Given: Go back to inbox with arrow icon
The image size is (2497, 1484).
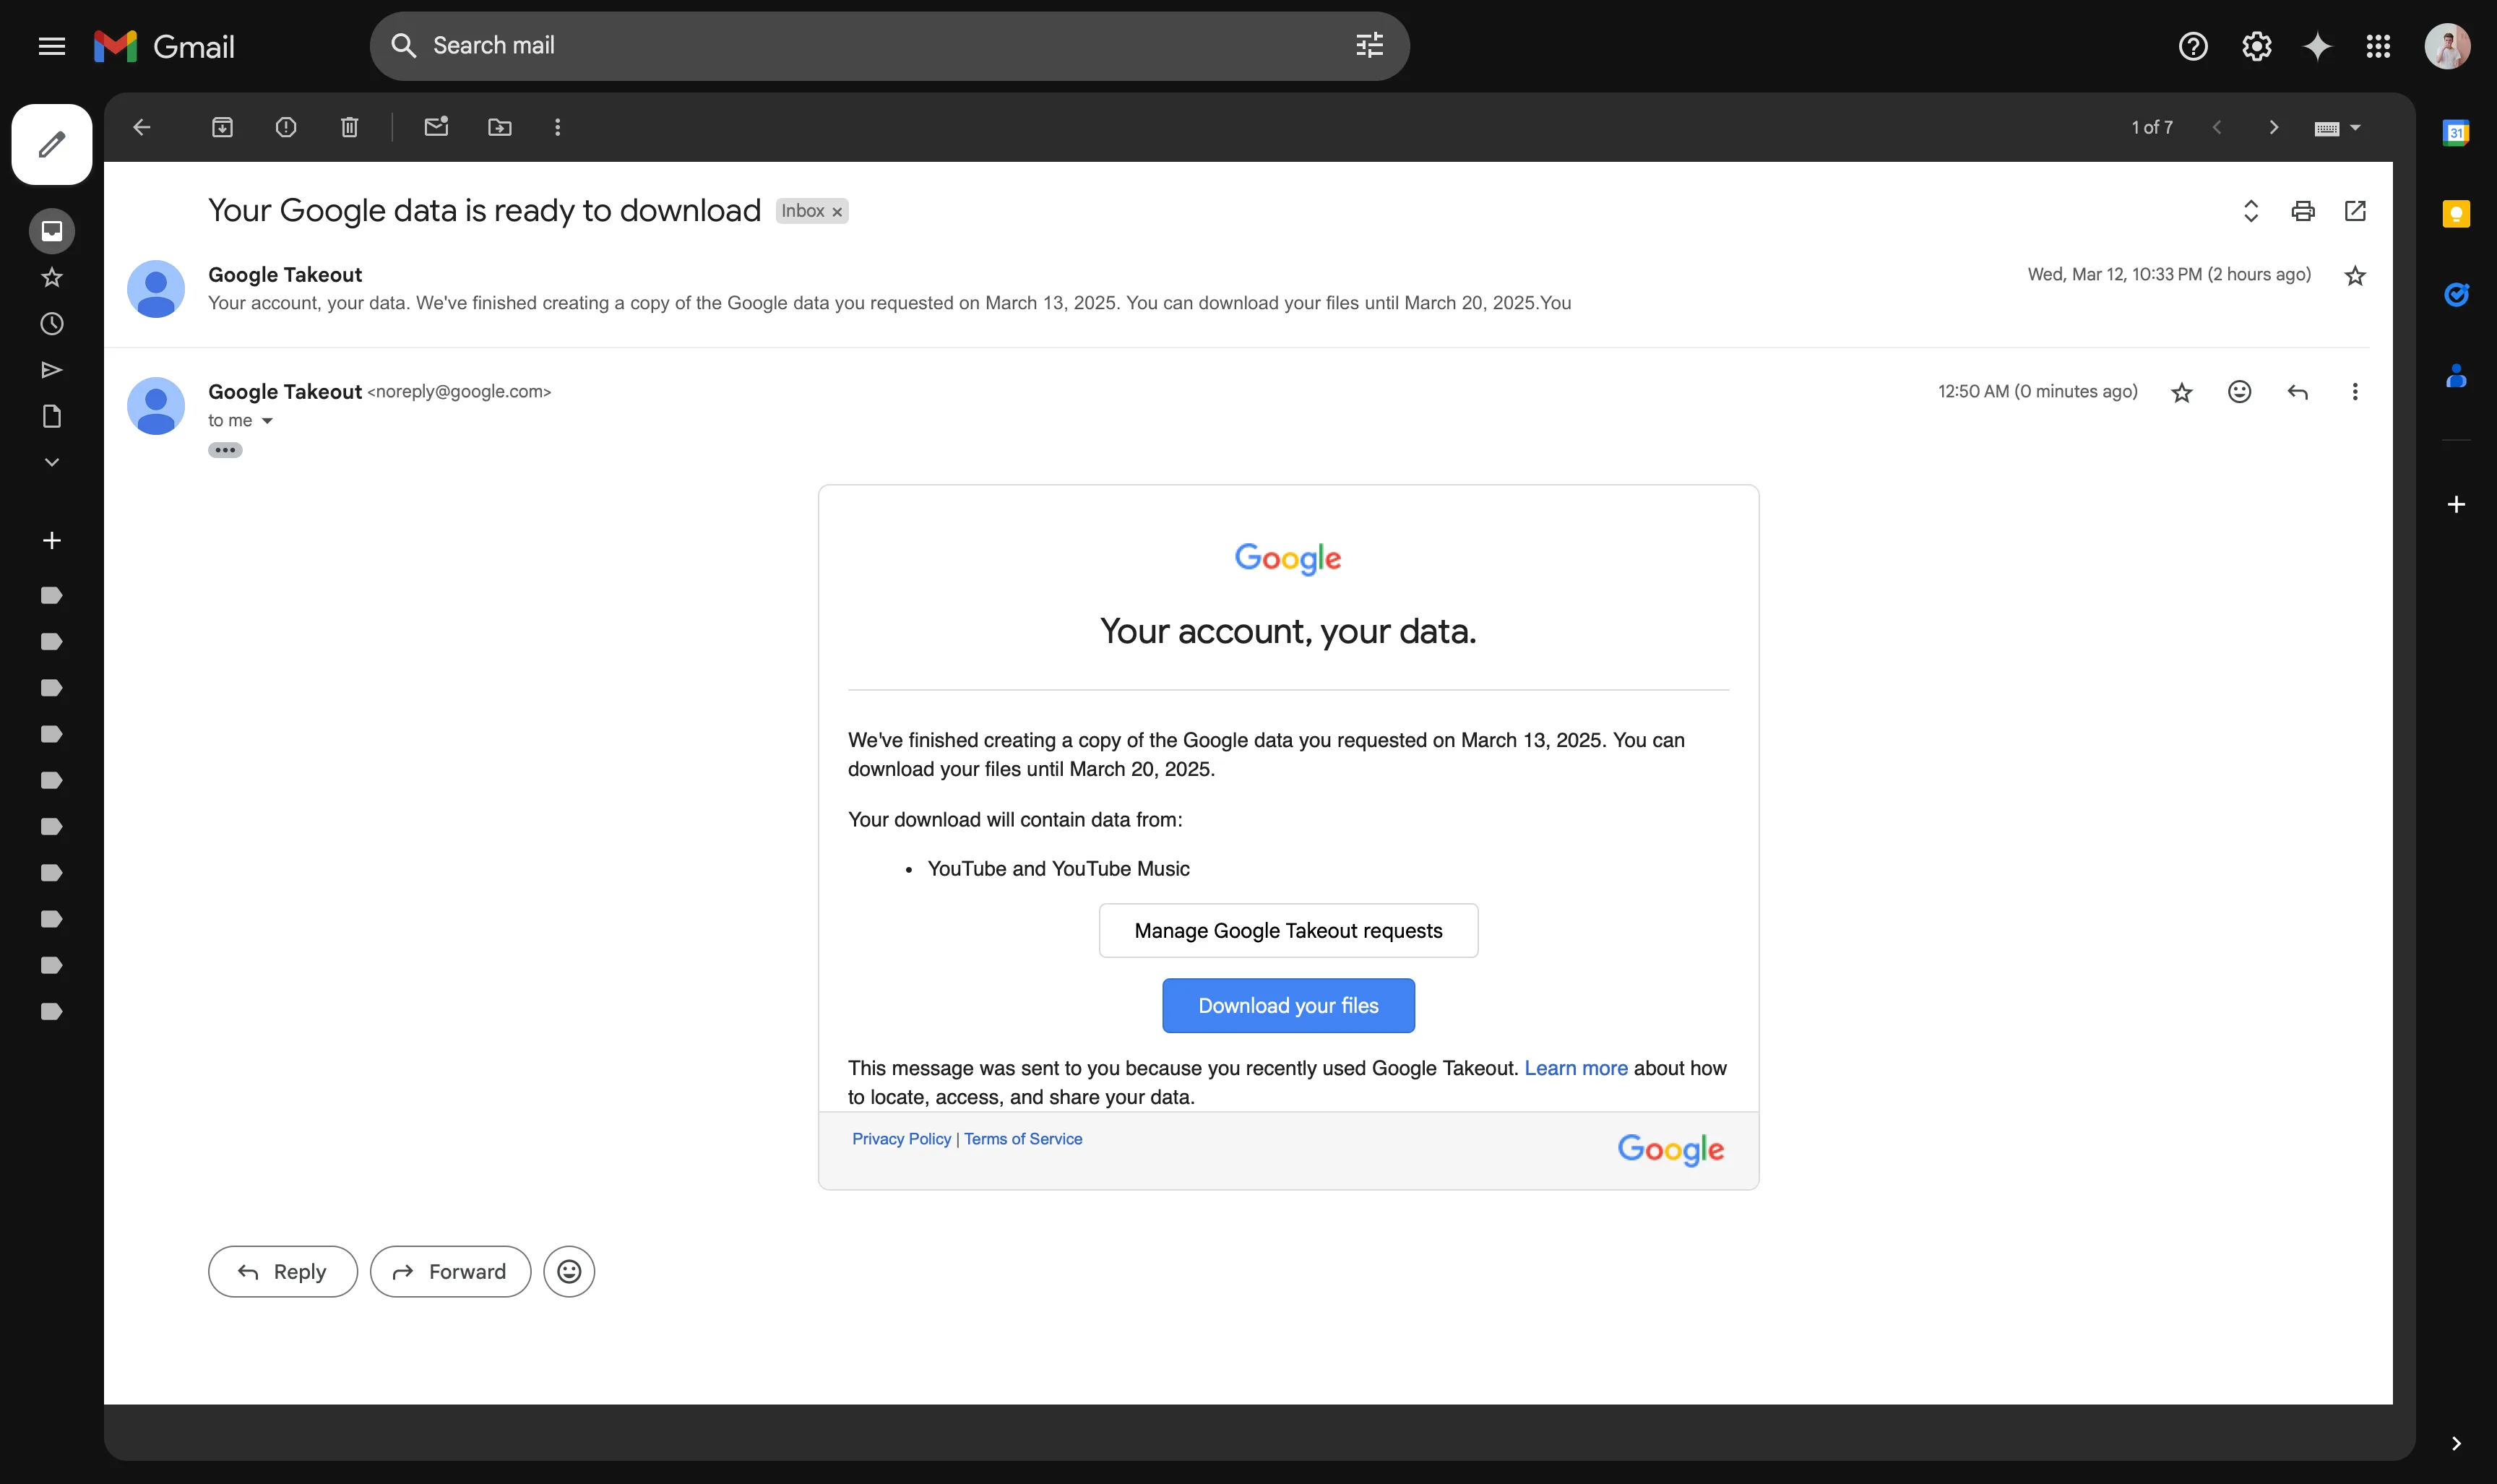Looking at the screenshot, I should [x=142, y=127].
